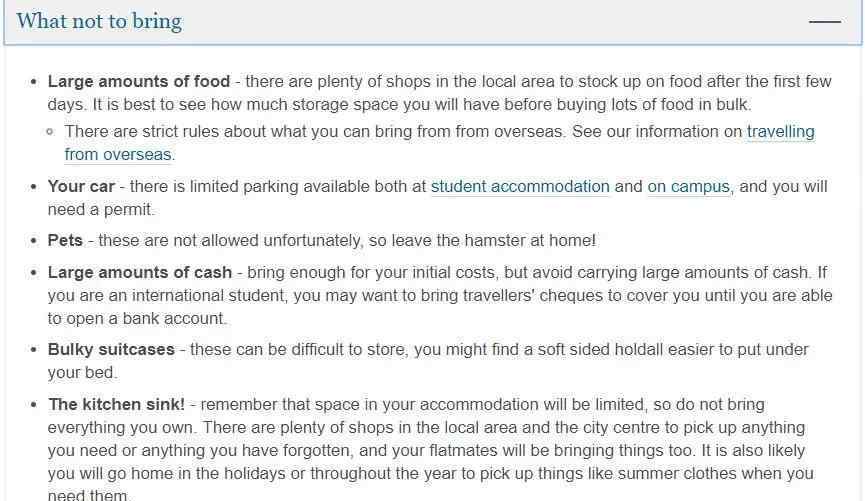Click the bold 'Pets' label
The image size is (865, 501).
[65, 241]
